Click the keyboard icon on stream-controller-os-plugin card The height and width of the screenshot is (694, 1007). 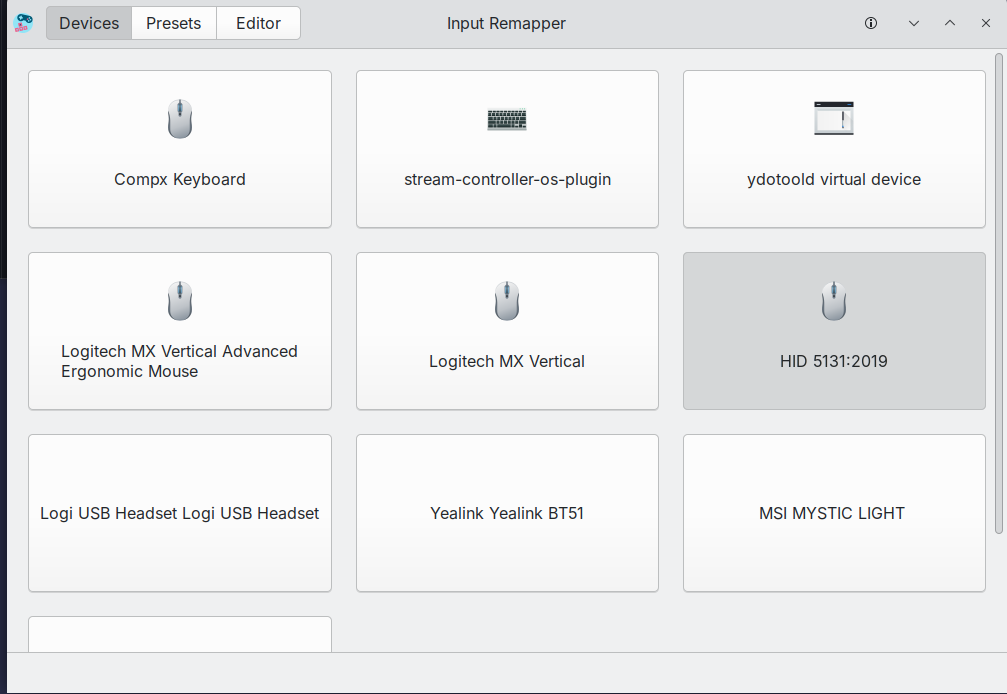(x=507, y=119)
